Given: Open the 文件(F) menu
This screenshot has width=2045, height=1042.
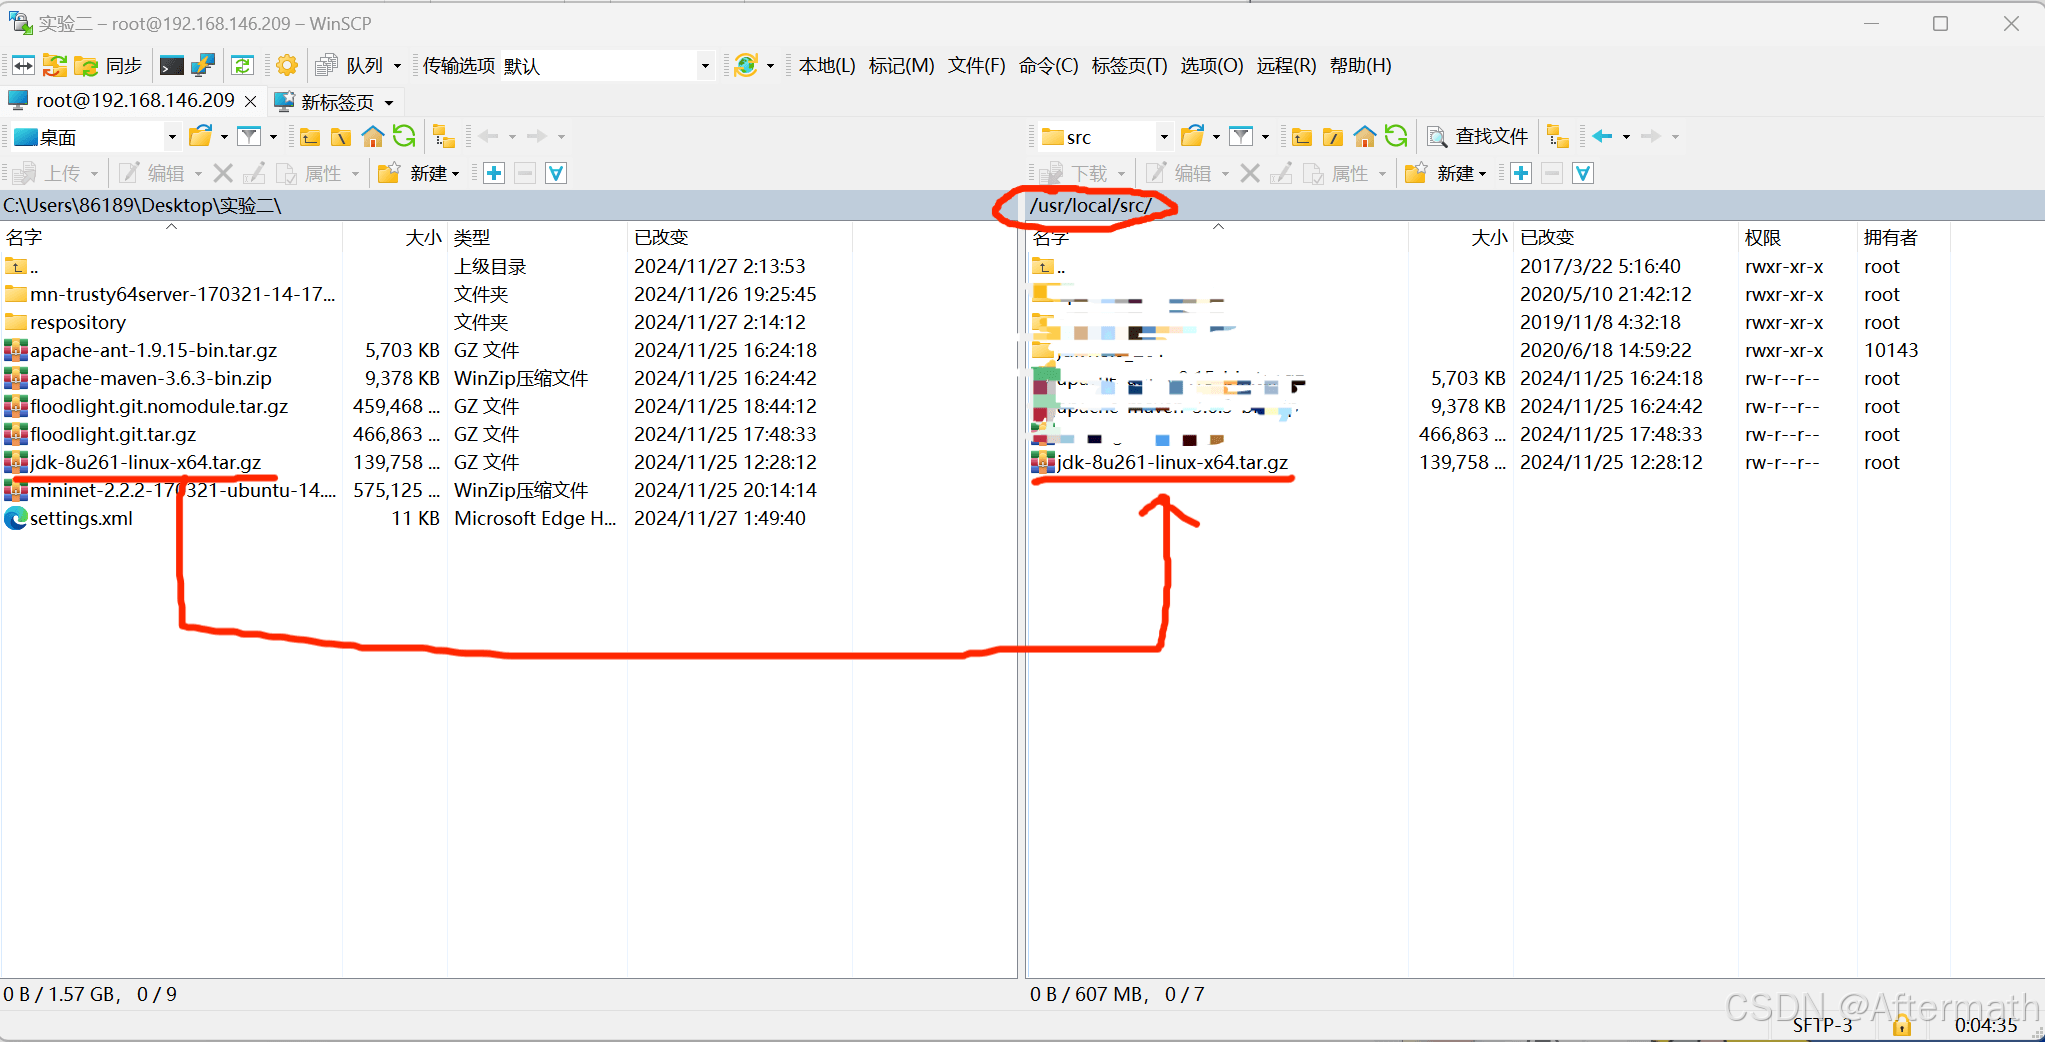Looking at the screenshot, I should coord(976,66).
